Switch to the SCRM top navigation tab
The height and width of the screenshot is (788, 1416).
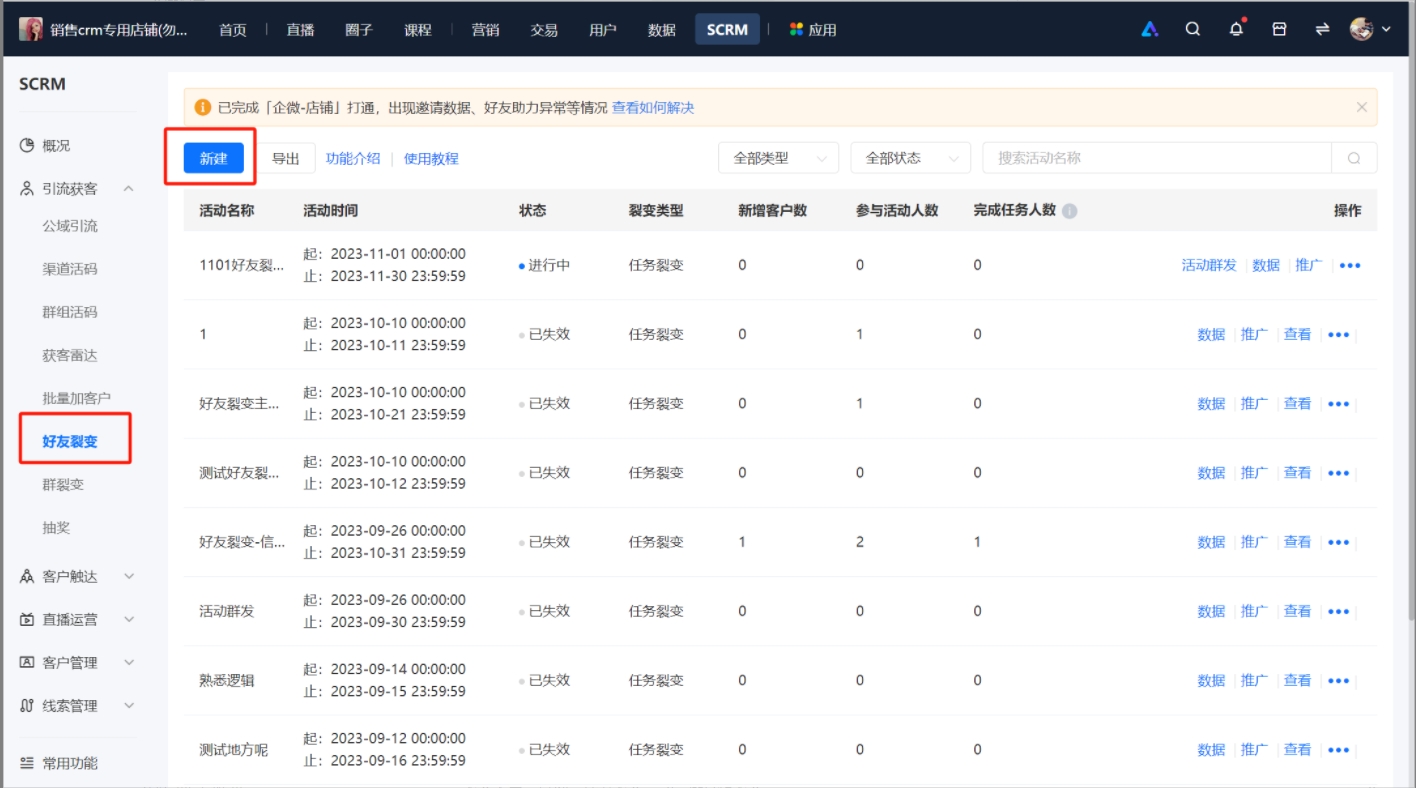tap(727, 29)
